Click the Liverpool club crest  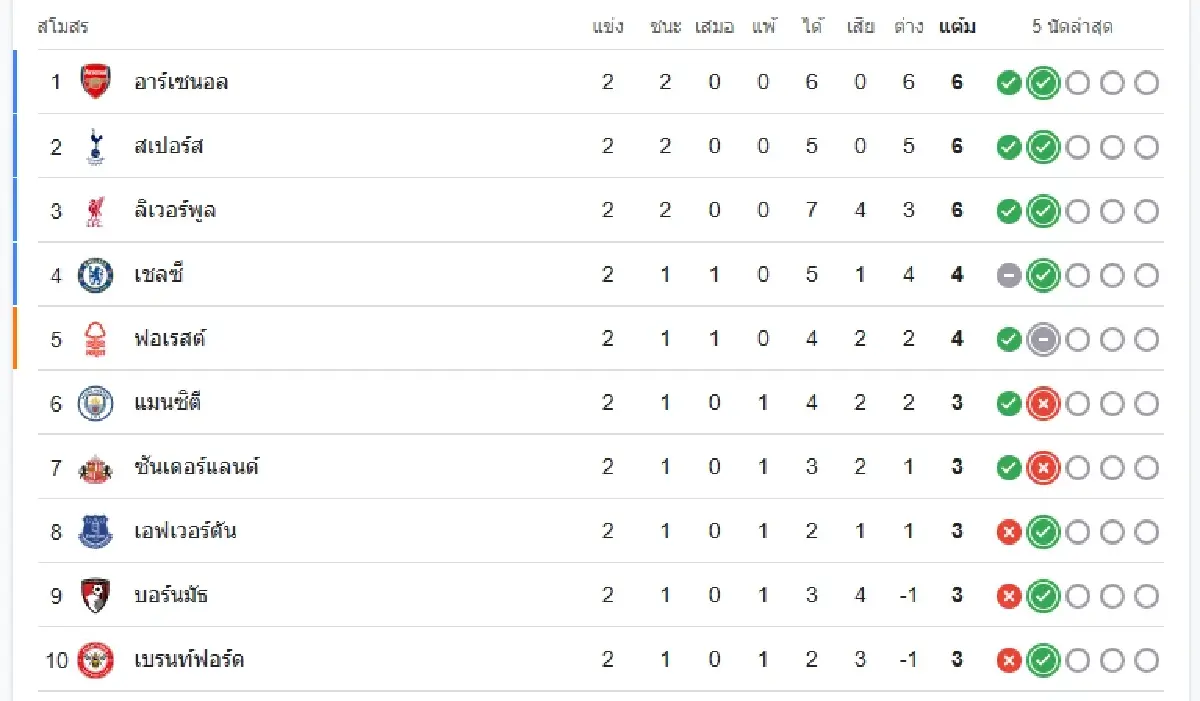(x=96, y=211)
